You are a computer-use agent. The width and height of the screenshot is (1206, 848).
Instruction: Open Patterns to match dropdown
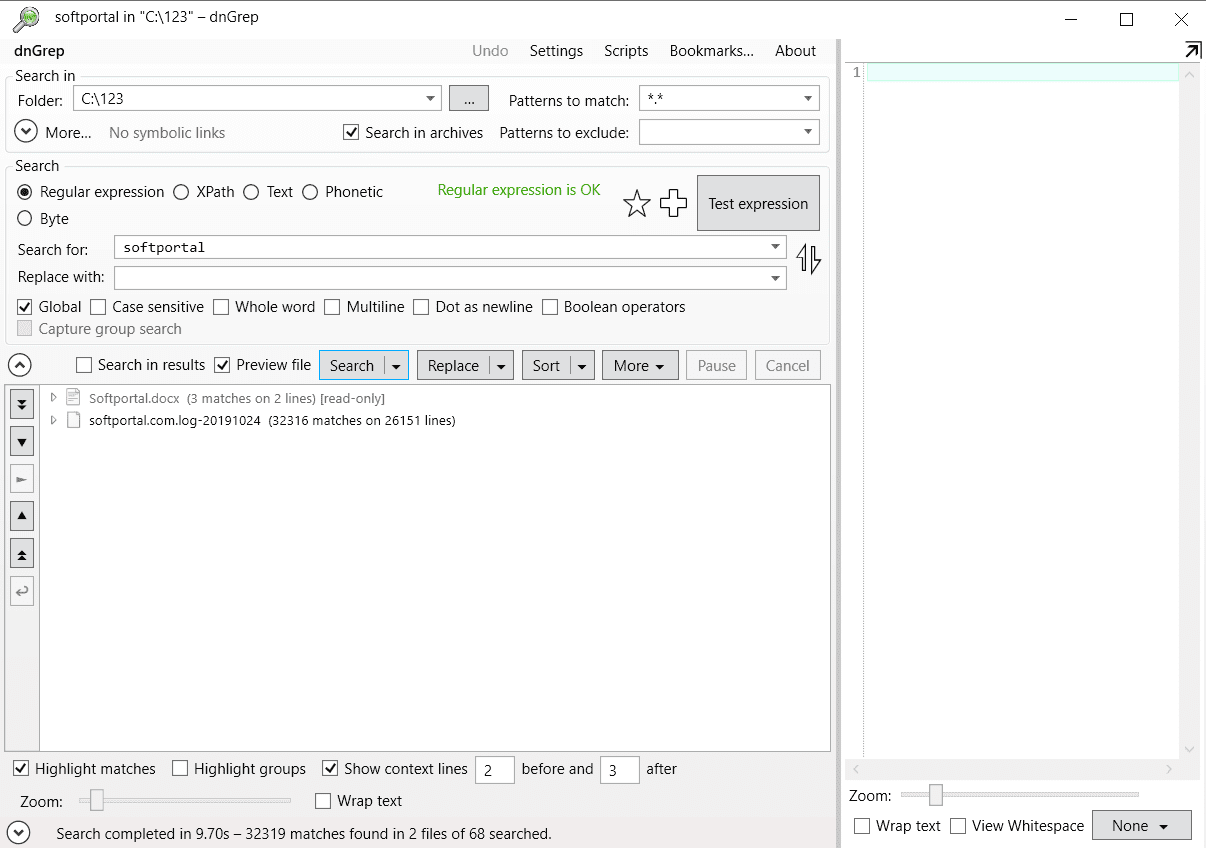(808, 98)
